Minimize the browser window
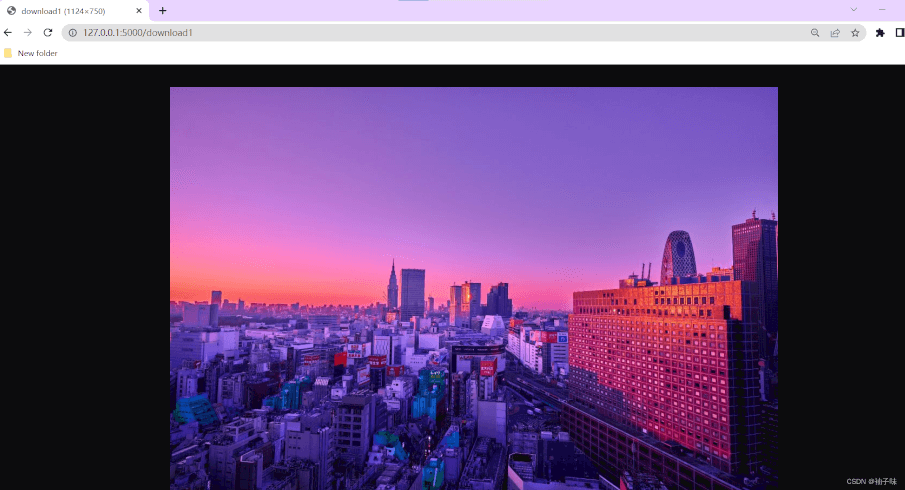The width and height of the screenshot is (905, 490). (x=882, y=10)
